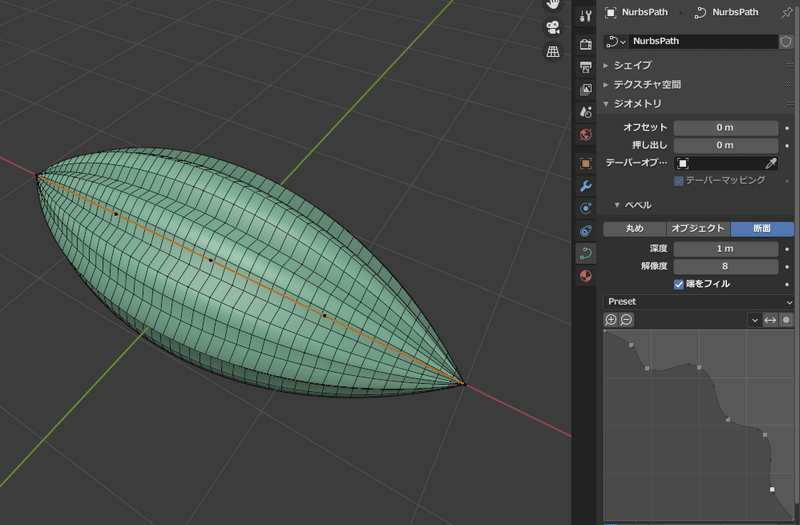
Task: Select the オブジェクト bevel mode tab
Action: pos(698,229)
